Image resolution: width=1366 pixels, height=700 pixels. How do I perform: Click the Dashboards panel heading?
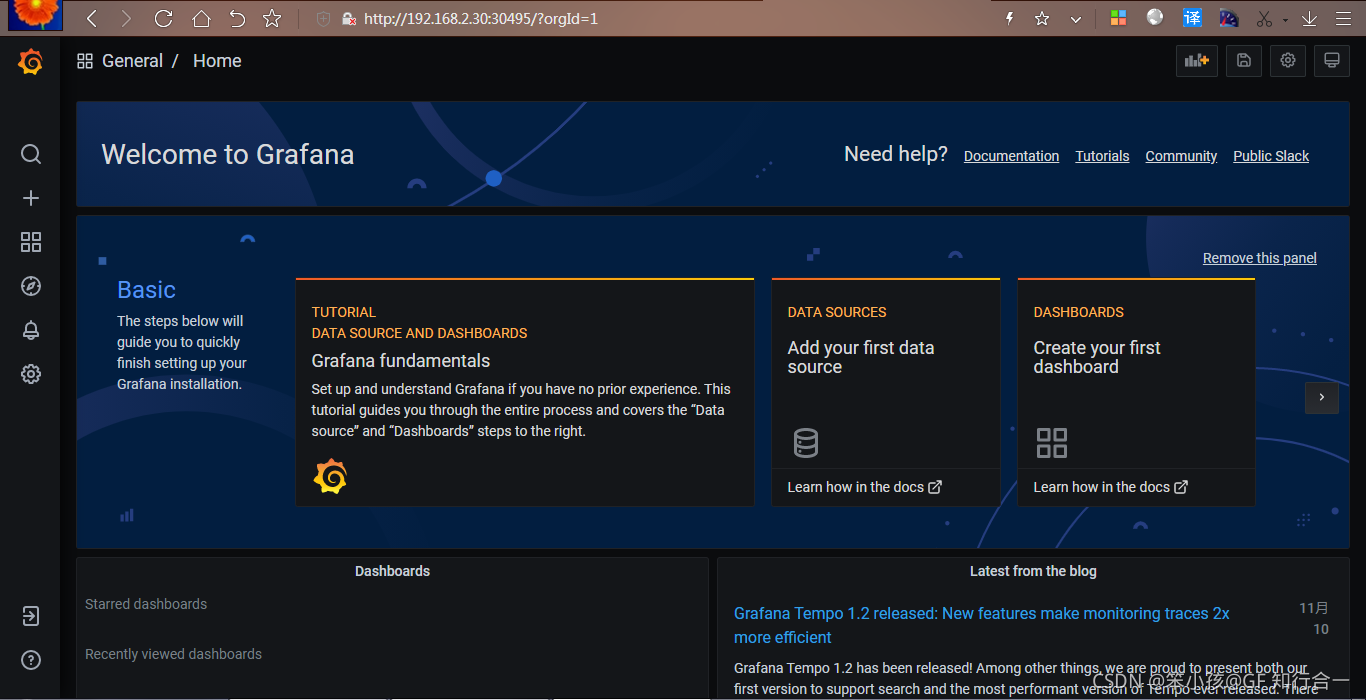click(x=392, y=571)
